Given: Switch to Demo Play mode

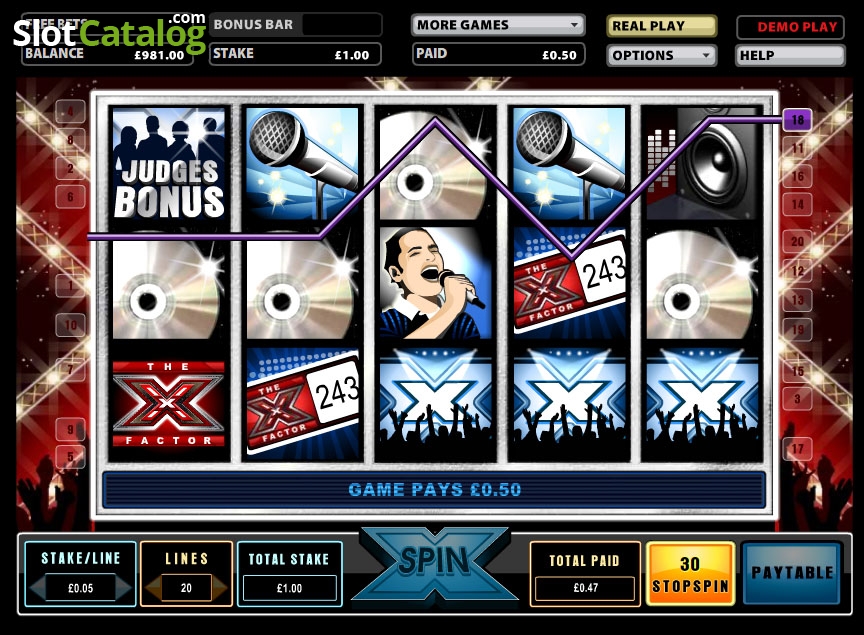Looking at the screenshot, I should (x=790, y=27).
